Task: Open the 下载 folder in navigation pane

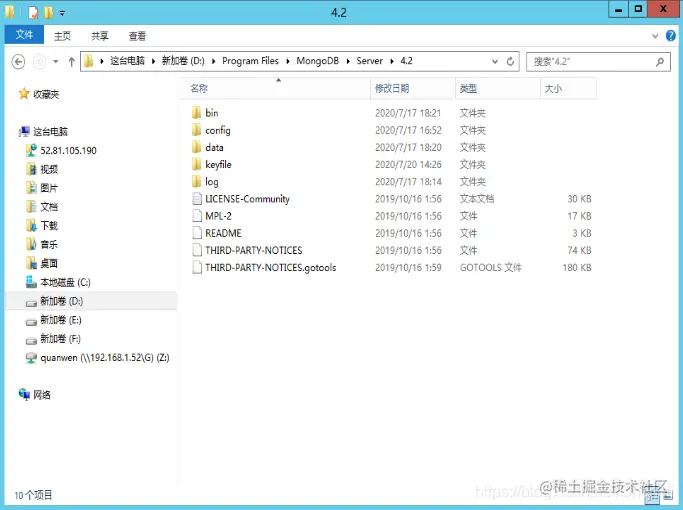Action: point(49,226)
